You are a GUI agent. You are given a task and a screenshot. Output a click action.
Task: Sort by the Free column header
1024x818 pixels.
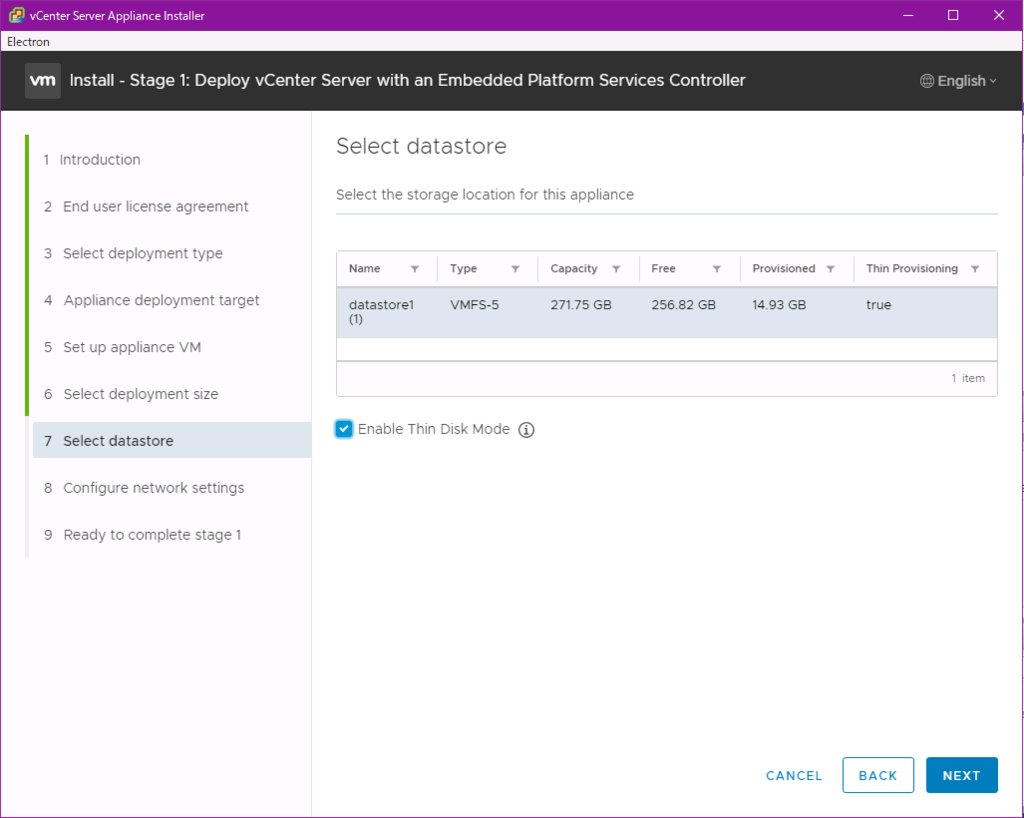click(664, 269)
